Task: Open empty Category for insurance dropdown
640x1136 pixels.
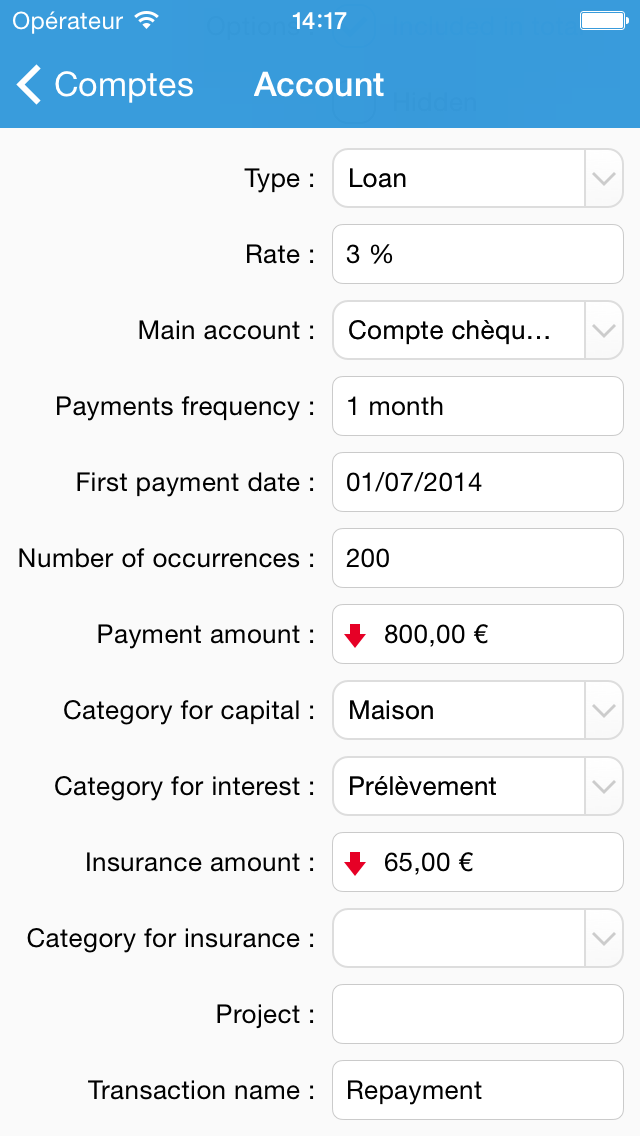Action: click(x=478, y=939)
